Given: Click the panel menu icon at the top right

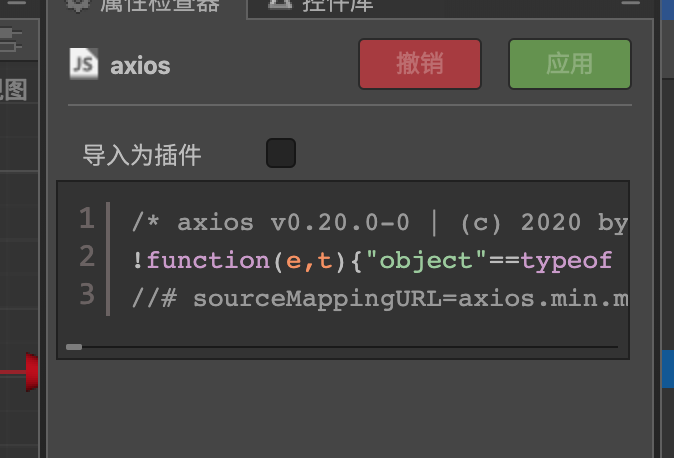Looking at the screenshot, I should click(x=631, y=3).
